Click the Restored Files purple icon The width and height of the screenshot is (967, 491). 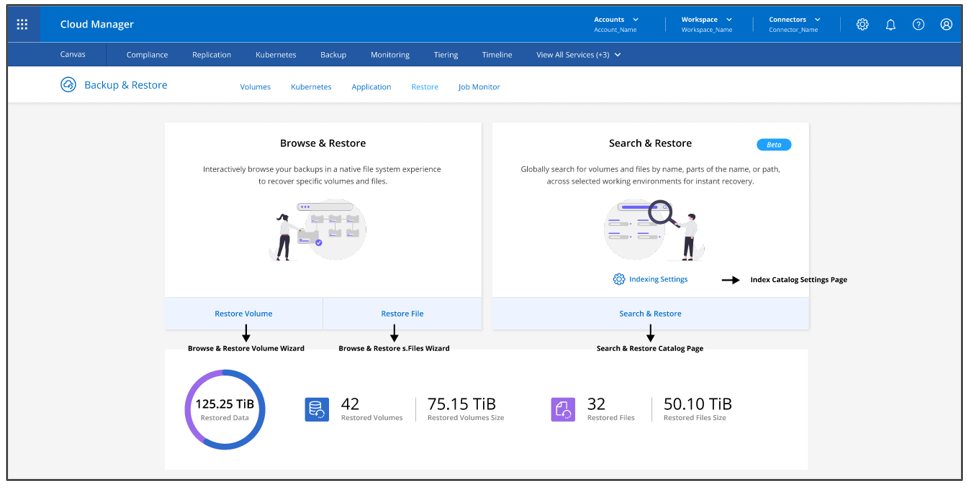[563, 408]
